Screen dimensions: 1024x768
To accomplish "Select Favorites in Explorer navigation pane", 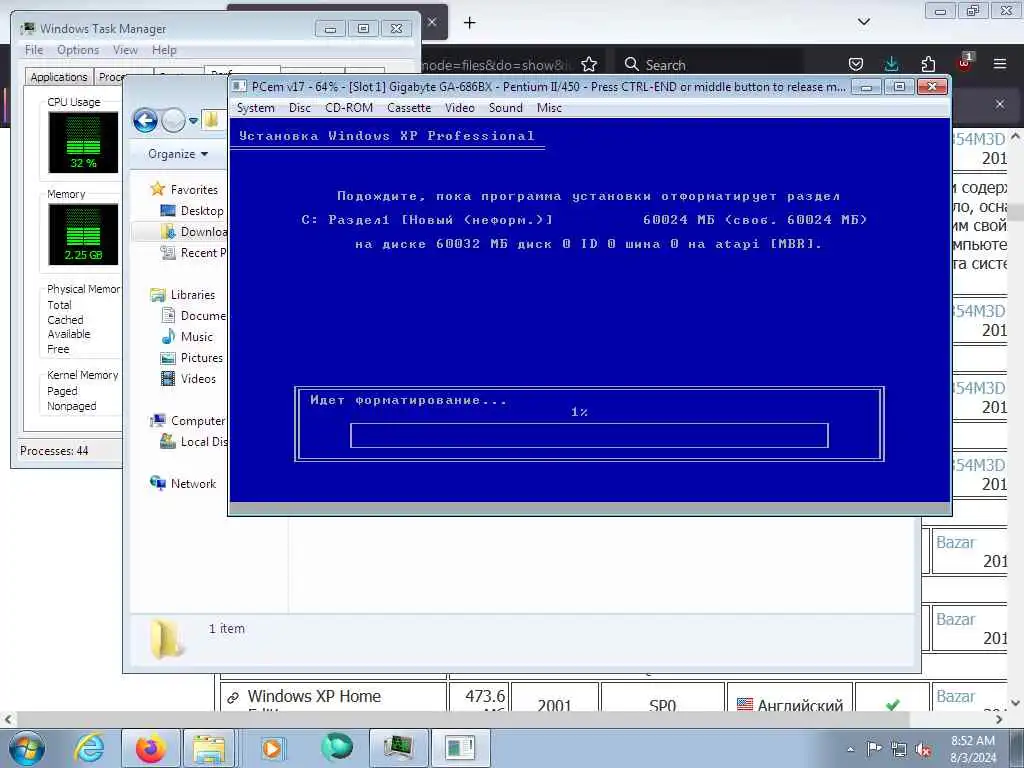I will (194, 189).
